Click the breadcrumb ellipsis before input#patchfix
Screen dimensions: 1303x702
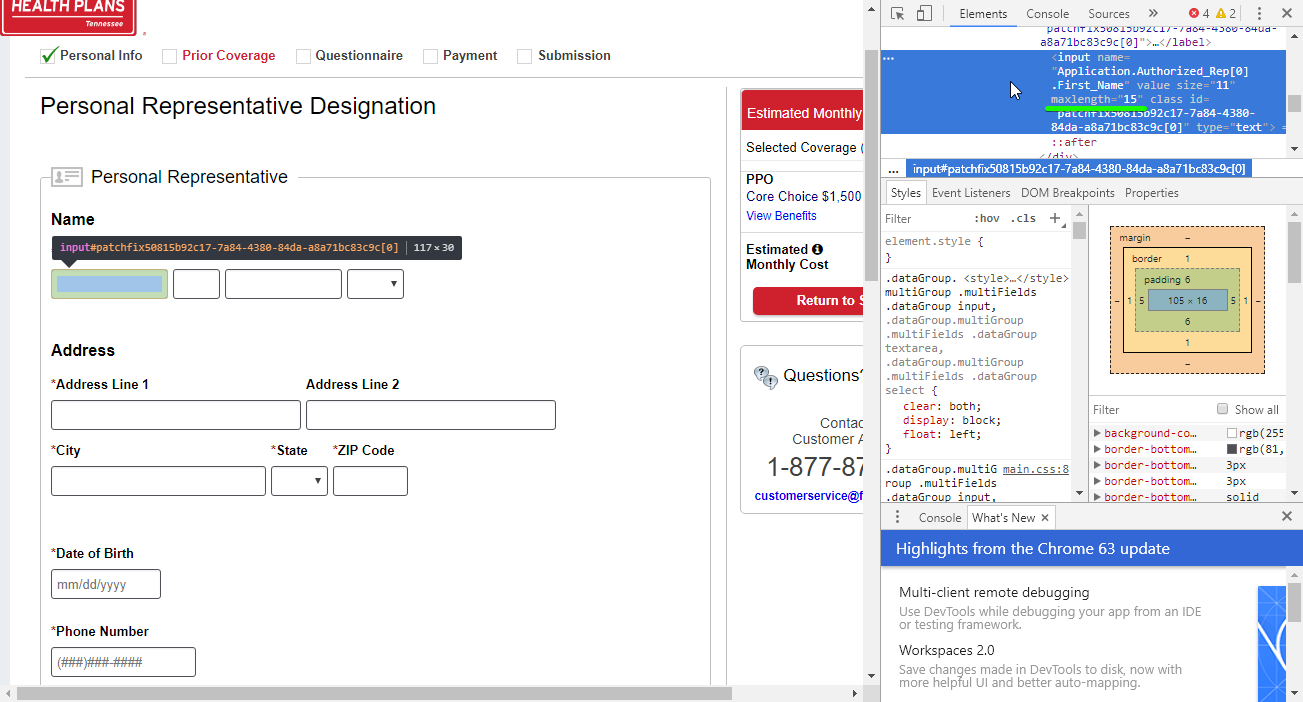(893, 170)
